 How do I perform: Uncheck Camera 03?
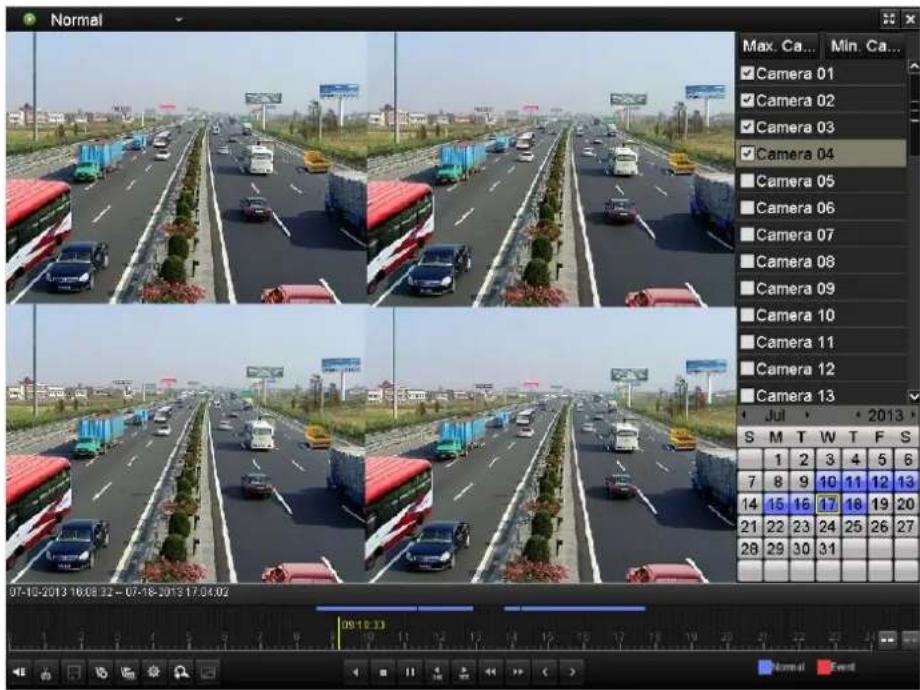click(747, 126)
